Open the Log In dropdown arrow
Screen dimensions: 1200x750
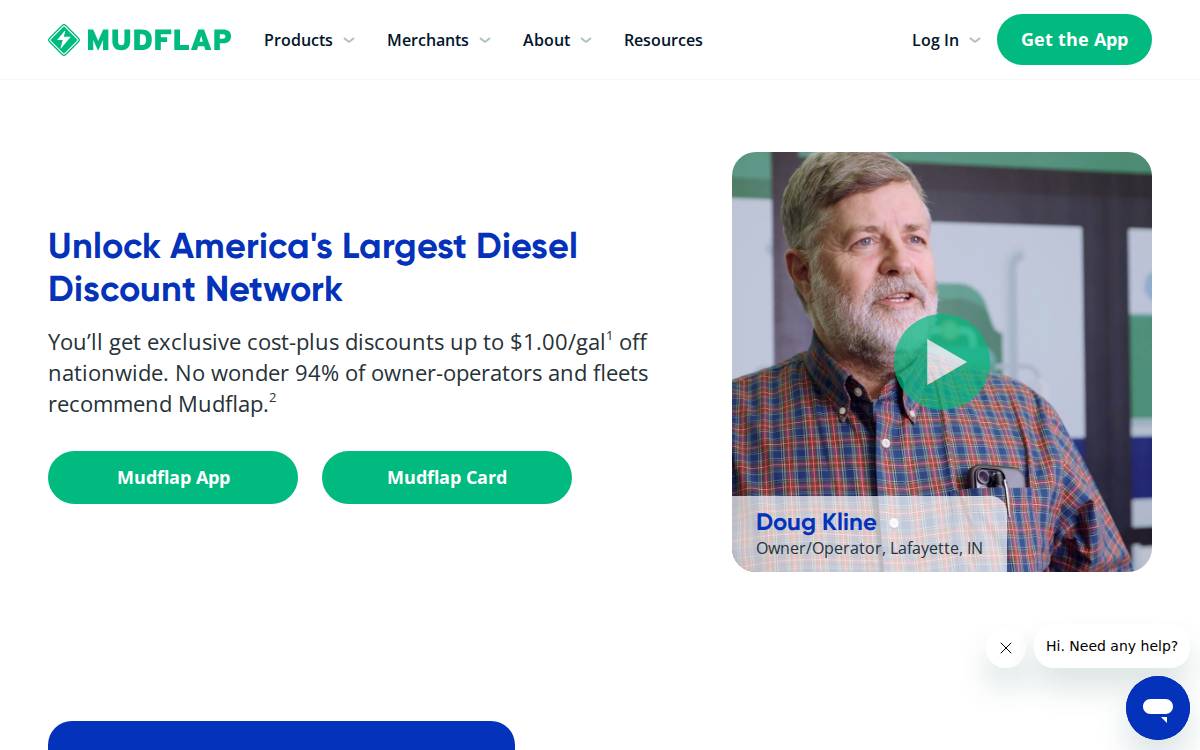click(x=975, y=40)
